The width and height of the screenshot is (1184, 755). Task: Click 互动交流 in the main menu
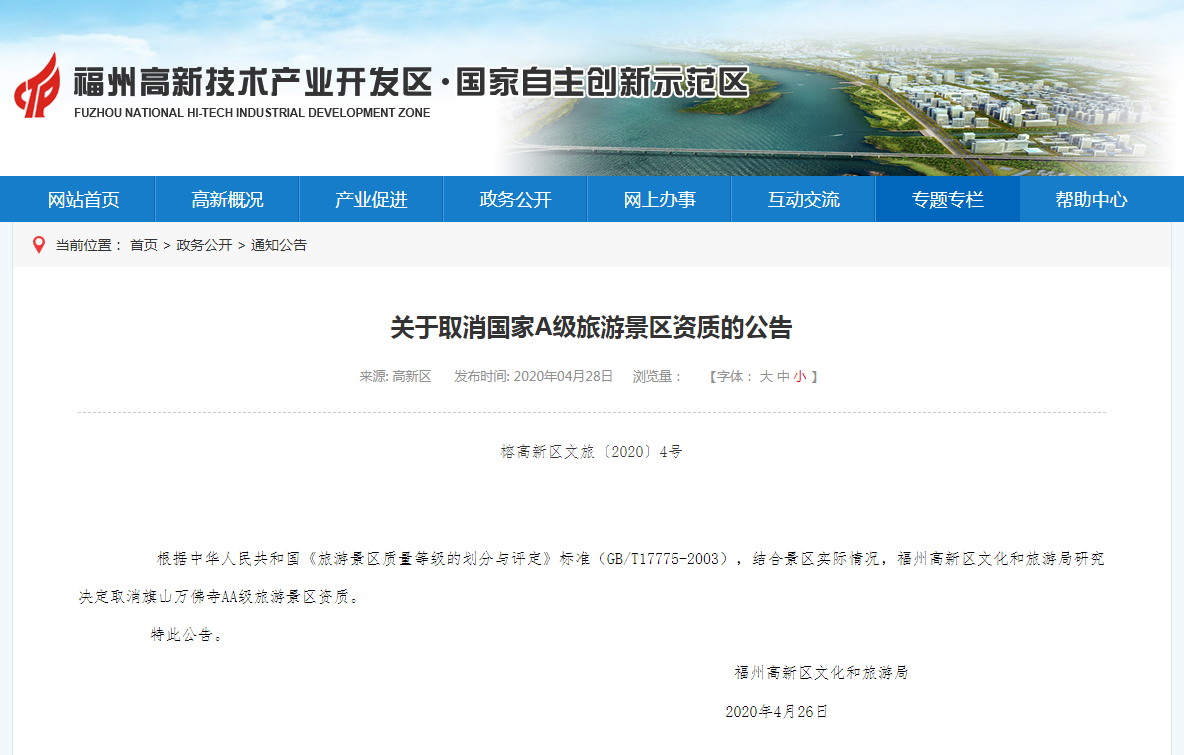click(x=804, y=199)
